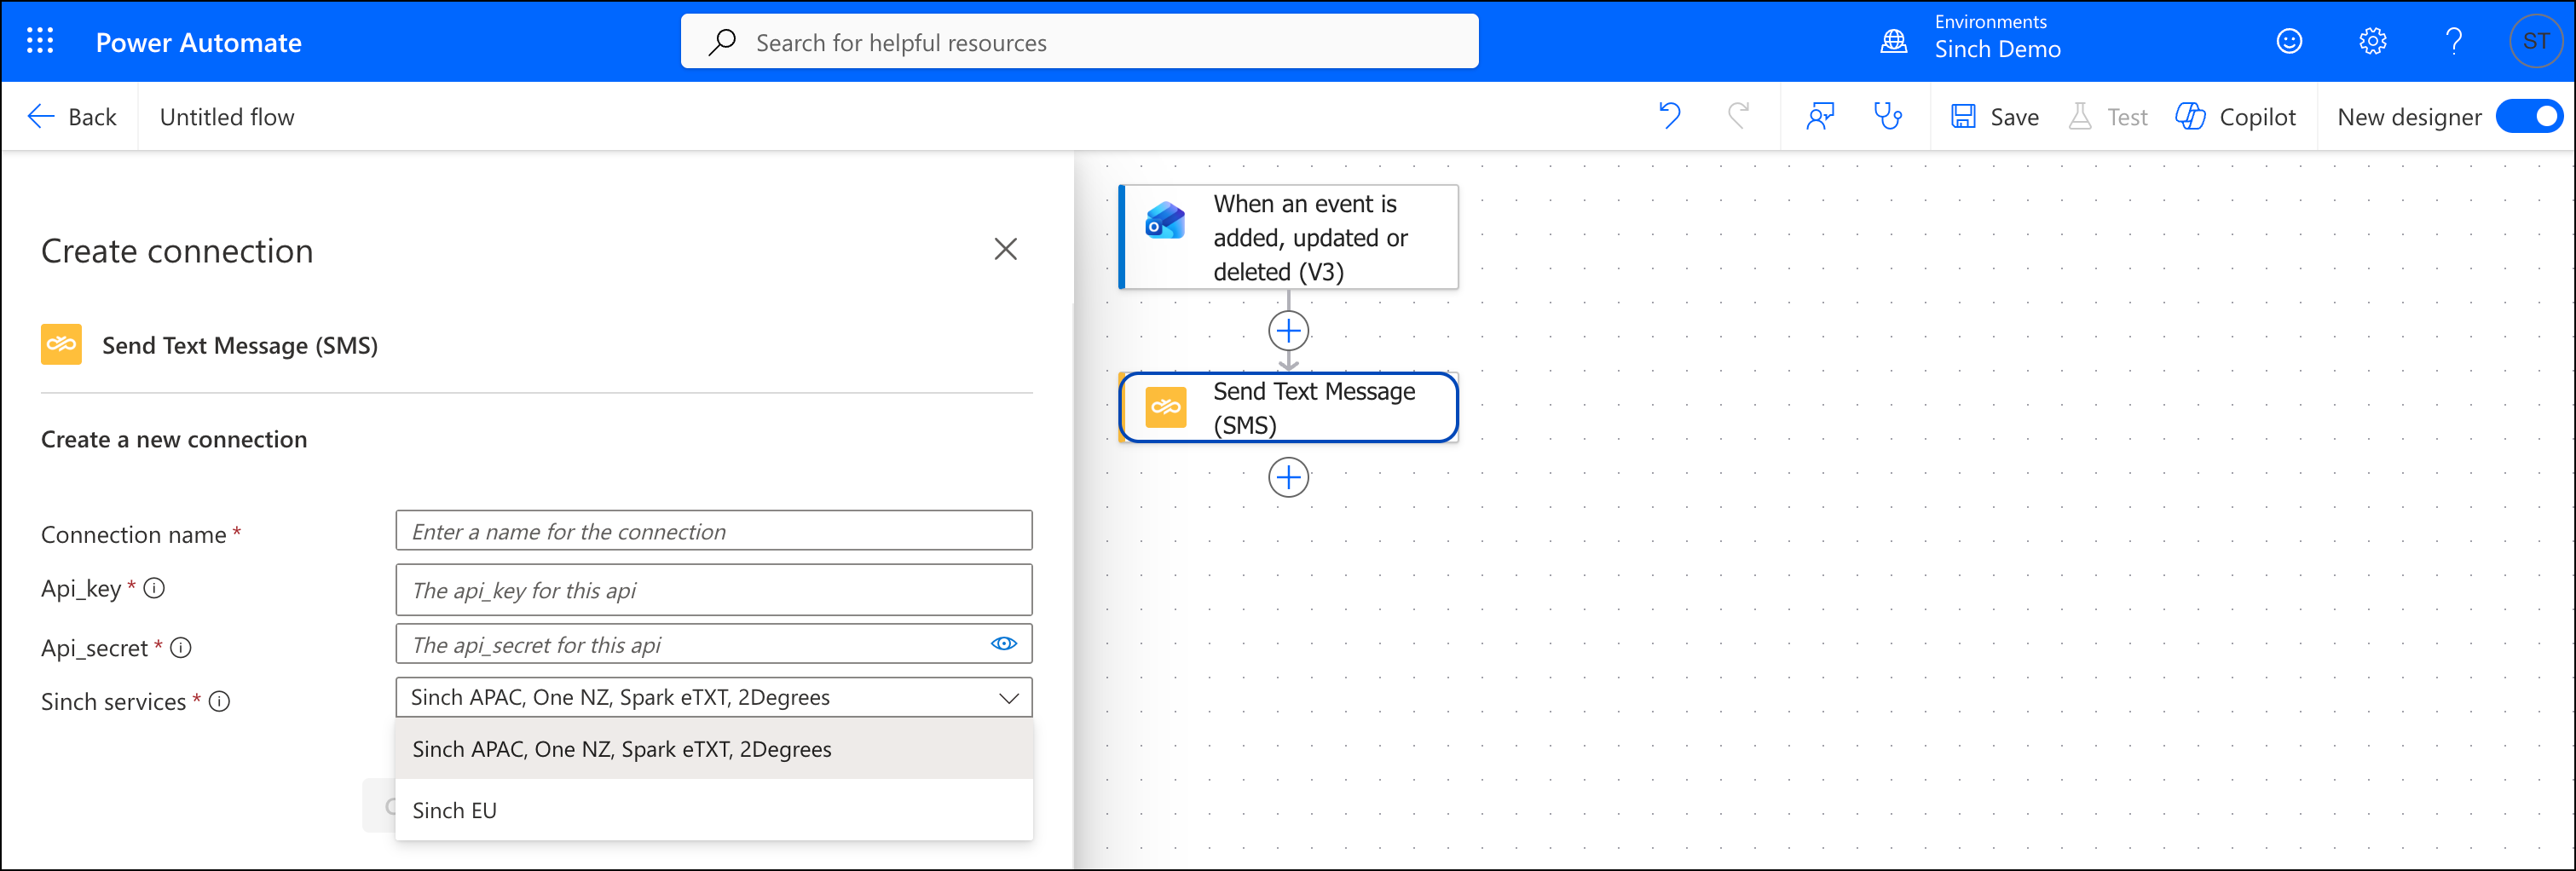This screenshot has width=2576, height=871.
Task: Redo the flow change
Action: 1739,116
